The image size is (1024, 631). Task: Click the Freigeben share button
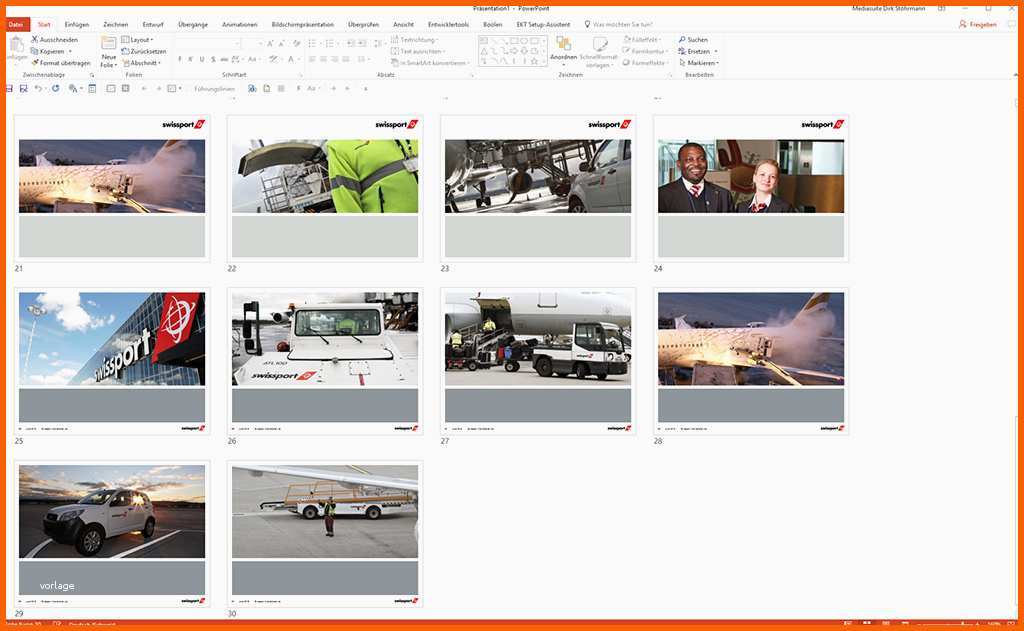(x=977, y=24)
